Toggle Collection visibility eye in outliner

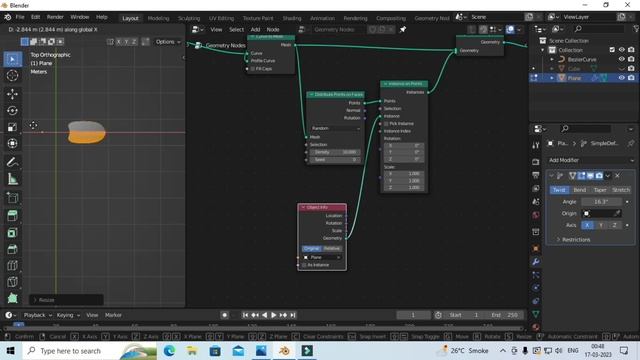[x=621, y=50]
